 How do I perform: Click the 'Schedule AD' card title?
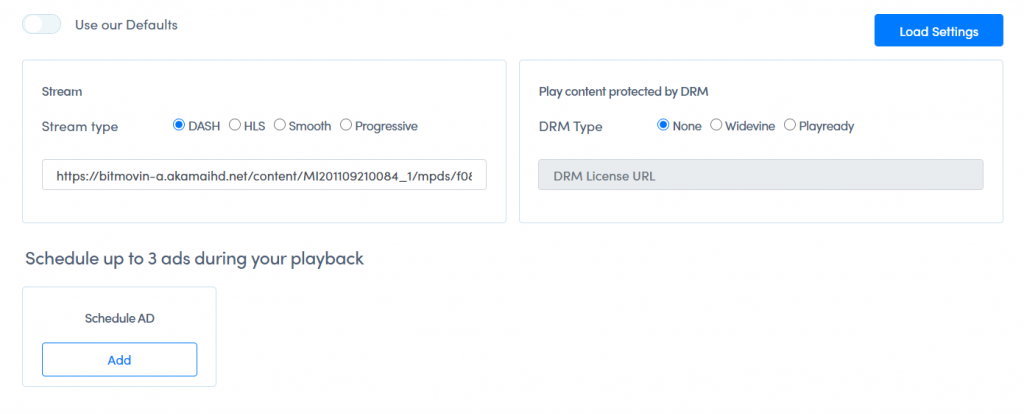click(x=119, y=318)
